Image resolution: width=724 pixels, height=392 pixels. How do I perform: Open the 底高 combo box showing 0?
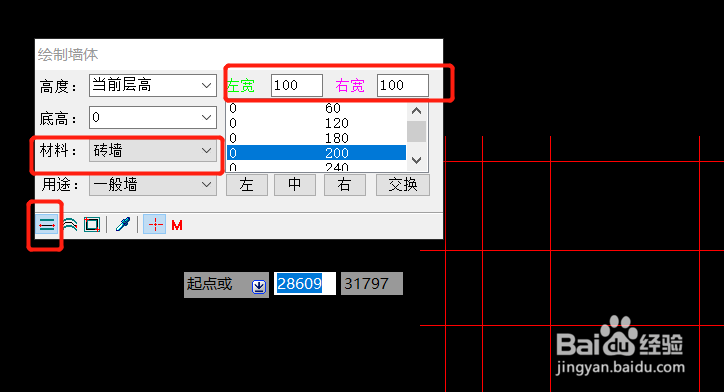point(153,118)
